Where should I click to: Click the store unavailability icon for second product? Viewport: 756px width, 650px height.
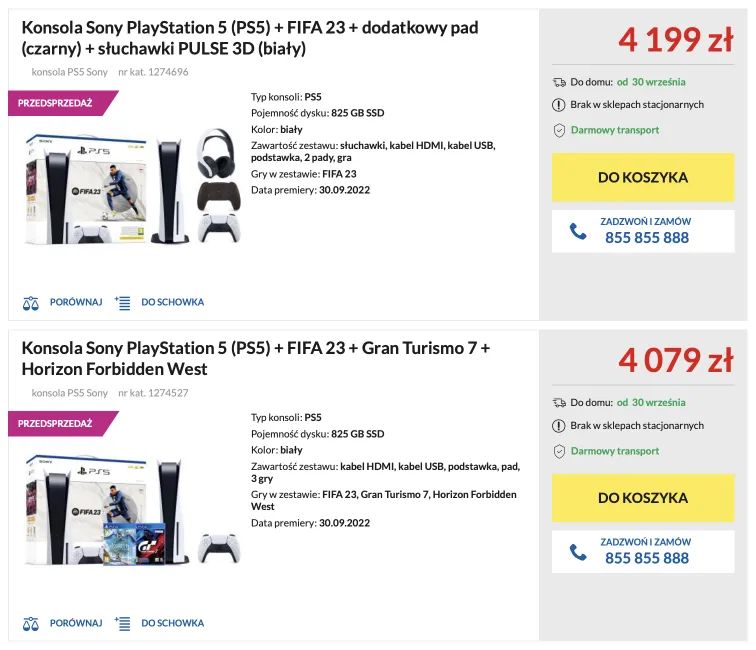(x=559, y=426)
